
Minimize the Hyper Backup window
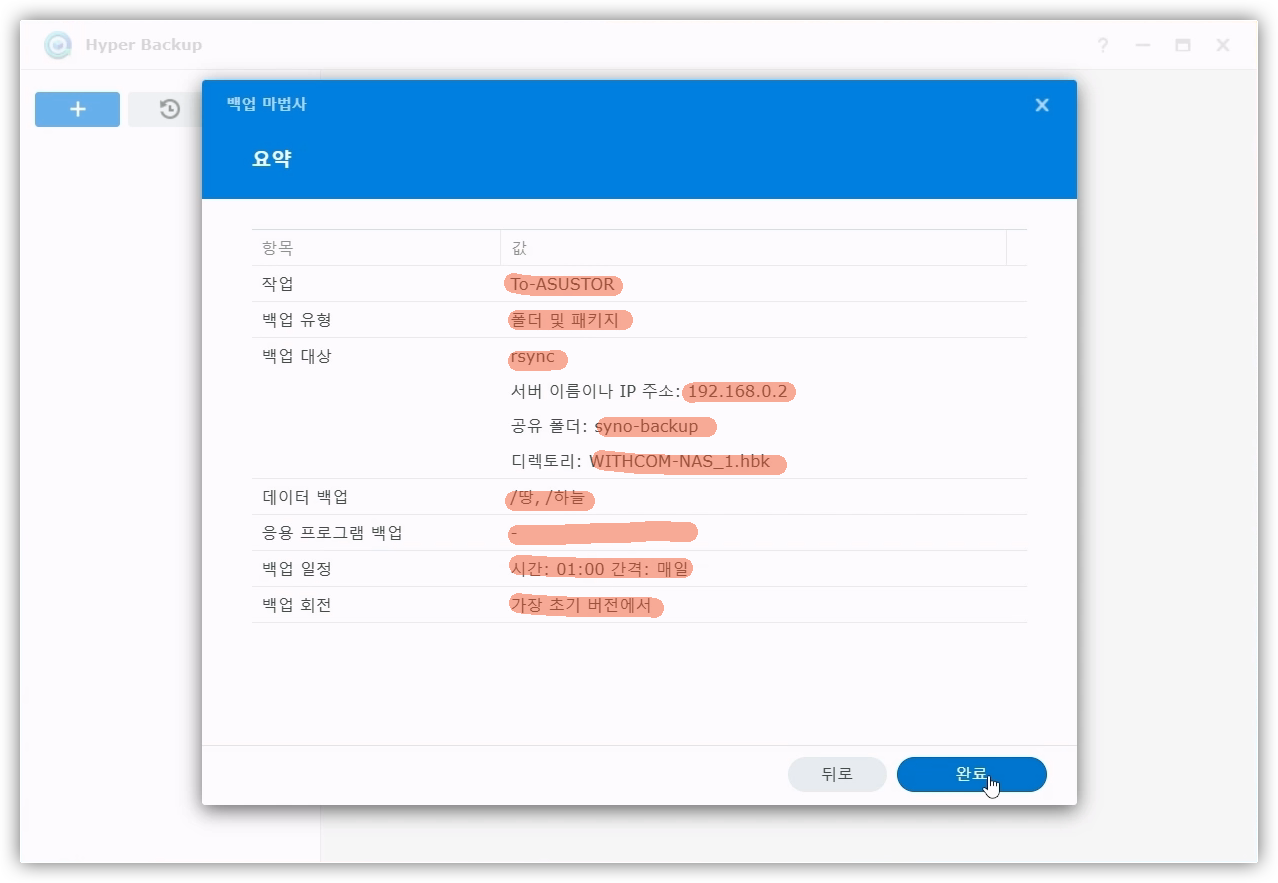tap(1142, 45)
